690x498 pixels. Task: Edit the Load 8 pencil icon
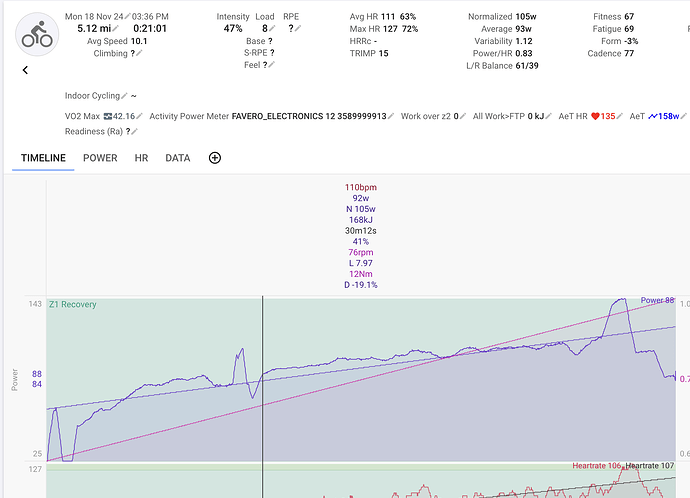(272, 29)
